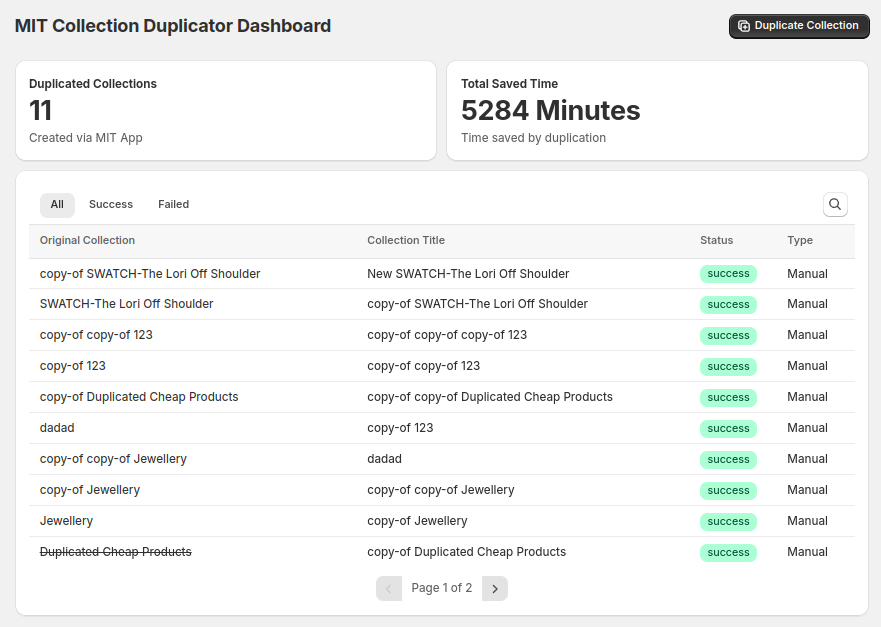The width and height of the screenshot is (881, 627).
Task: Click the Status column header
Action: [716, 240]
